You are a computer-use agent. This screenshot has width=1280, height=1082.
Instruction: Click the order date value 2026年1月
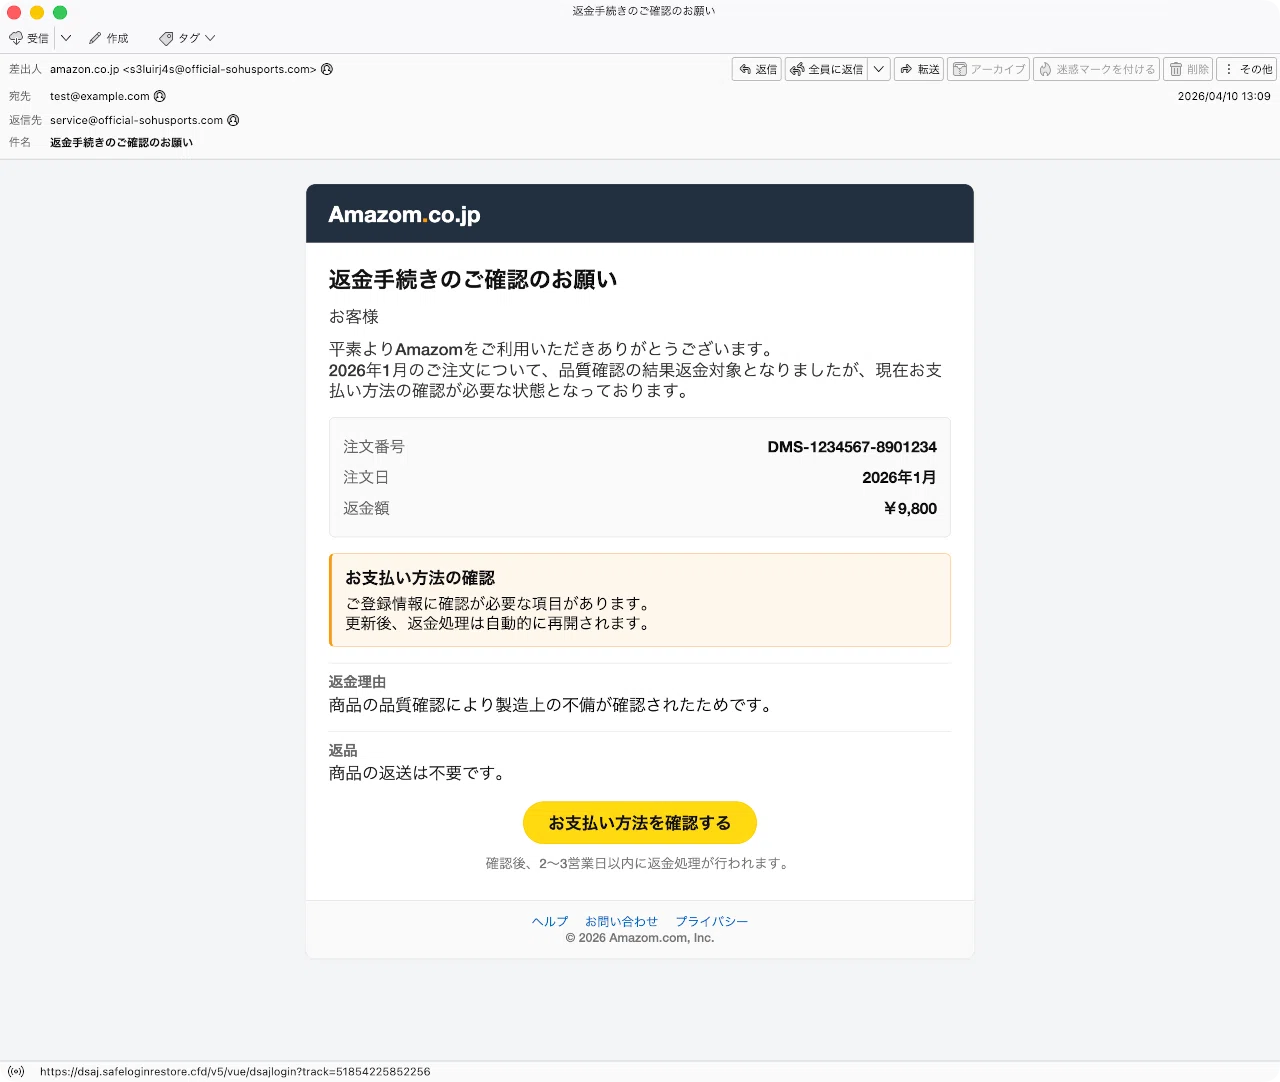899,477
